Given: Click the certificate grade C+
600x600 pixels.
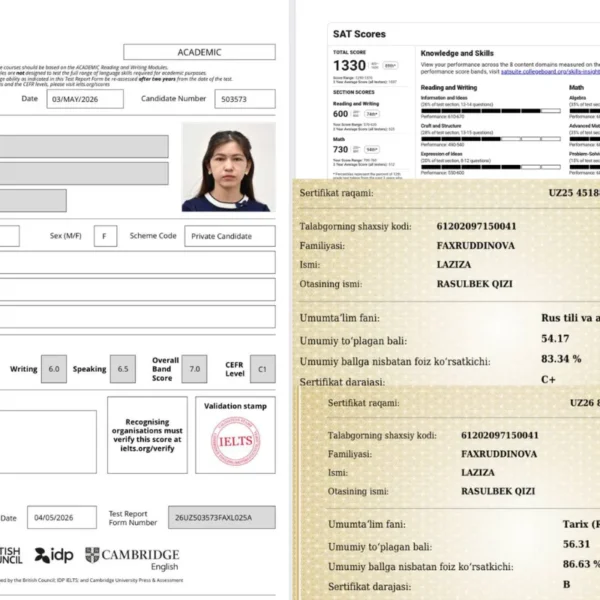Looking at the screenshot, I should [548, 380].
